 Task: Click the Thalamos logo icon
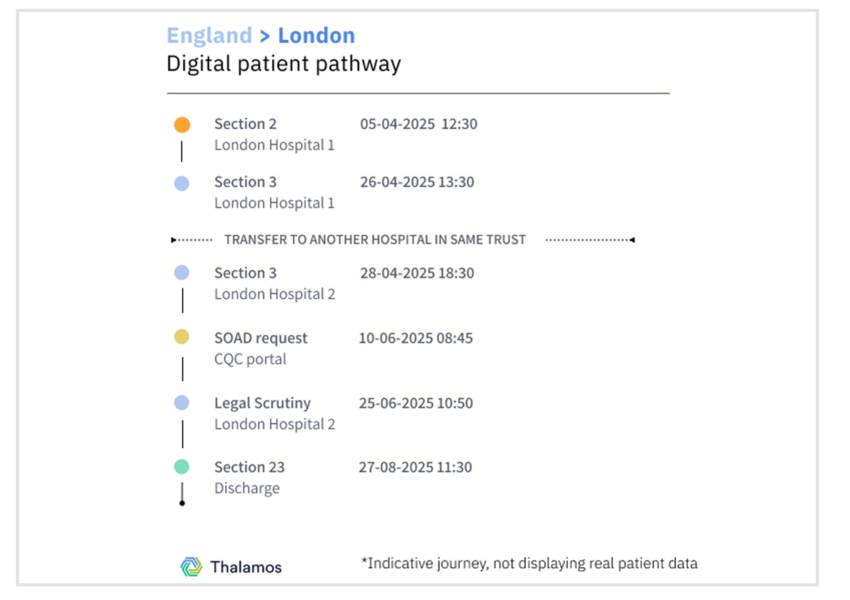(191, 567)
